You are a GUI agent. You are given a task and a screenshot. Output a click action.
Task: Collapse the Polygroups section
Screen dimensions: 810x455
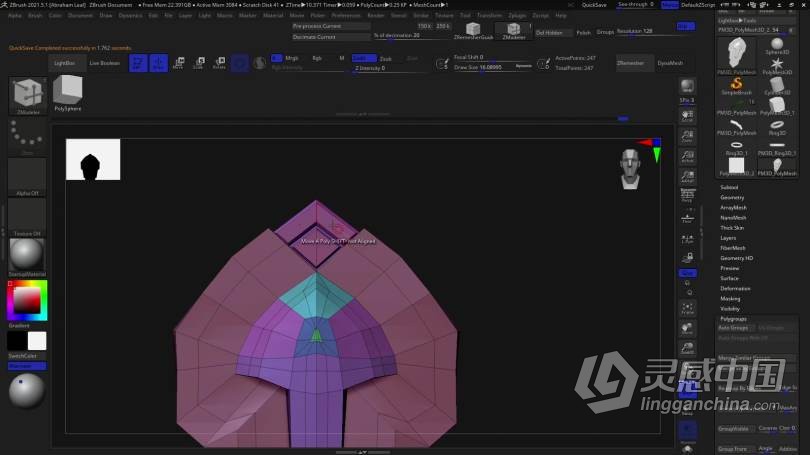click(x=733, y=319)
